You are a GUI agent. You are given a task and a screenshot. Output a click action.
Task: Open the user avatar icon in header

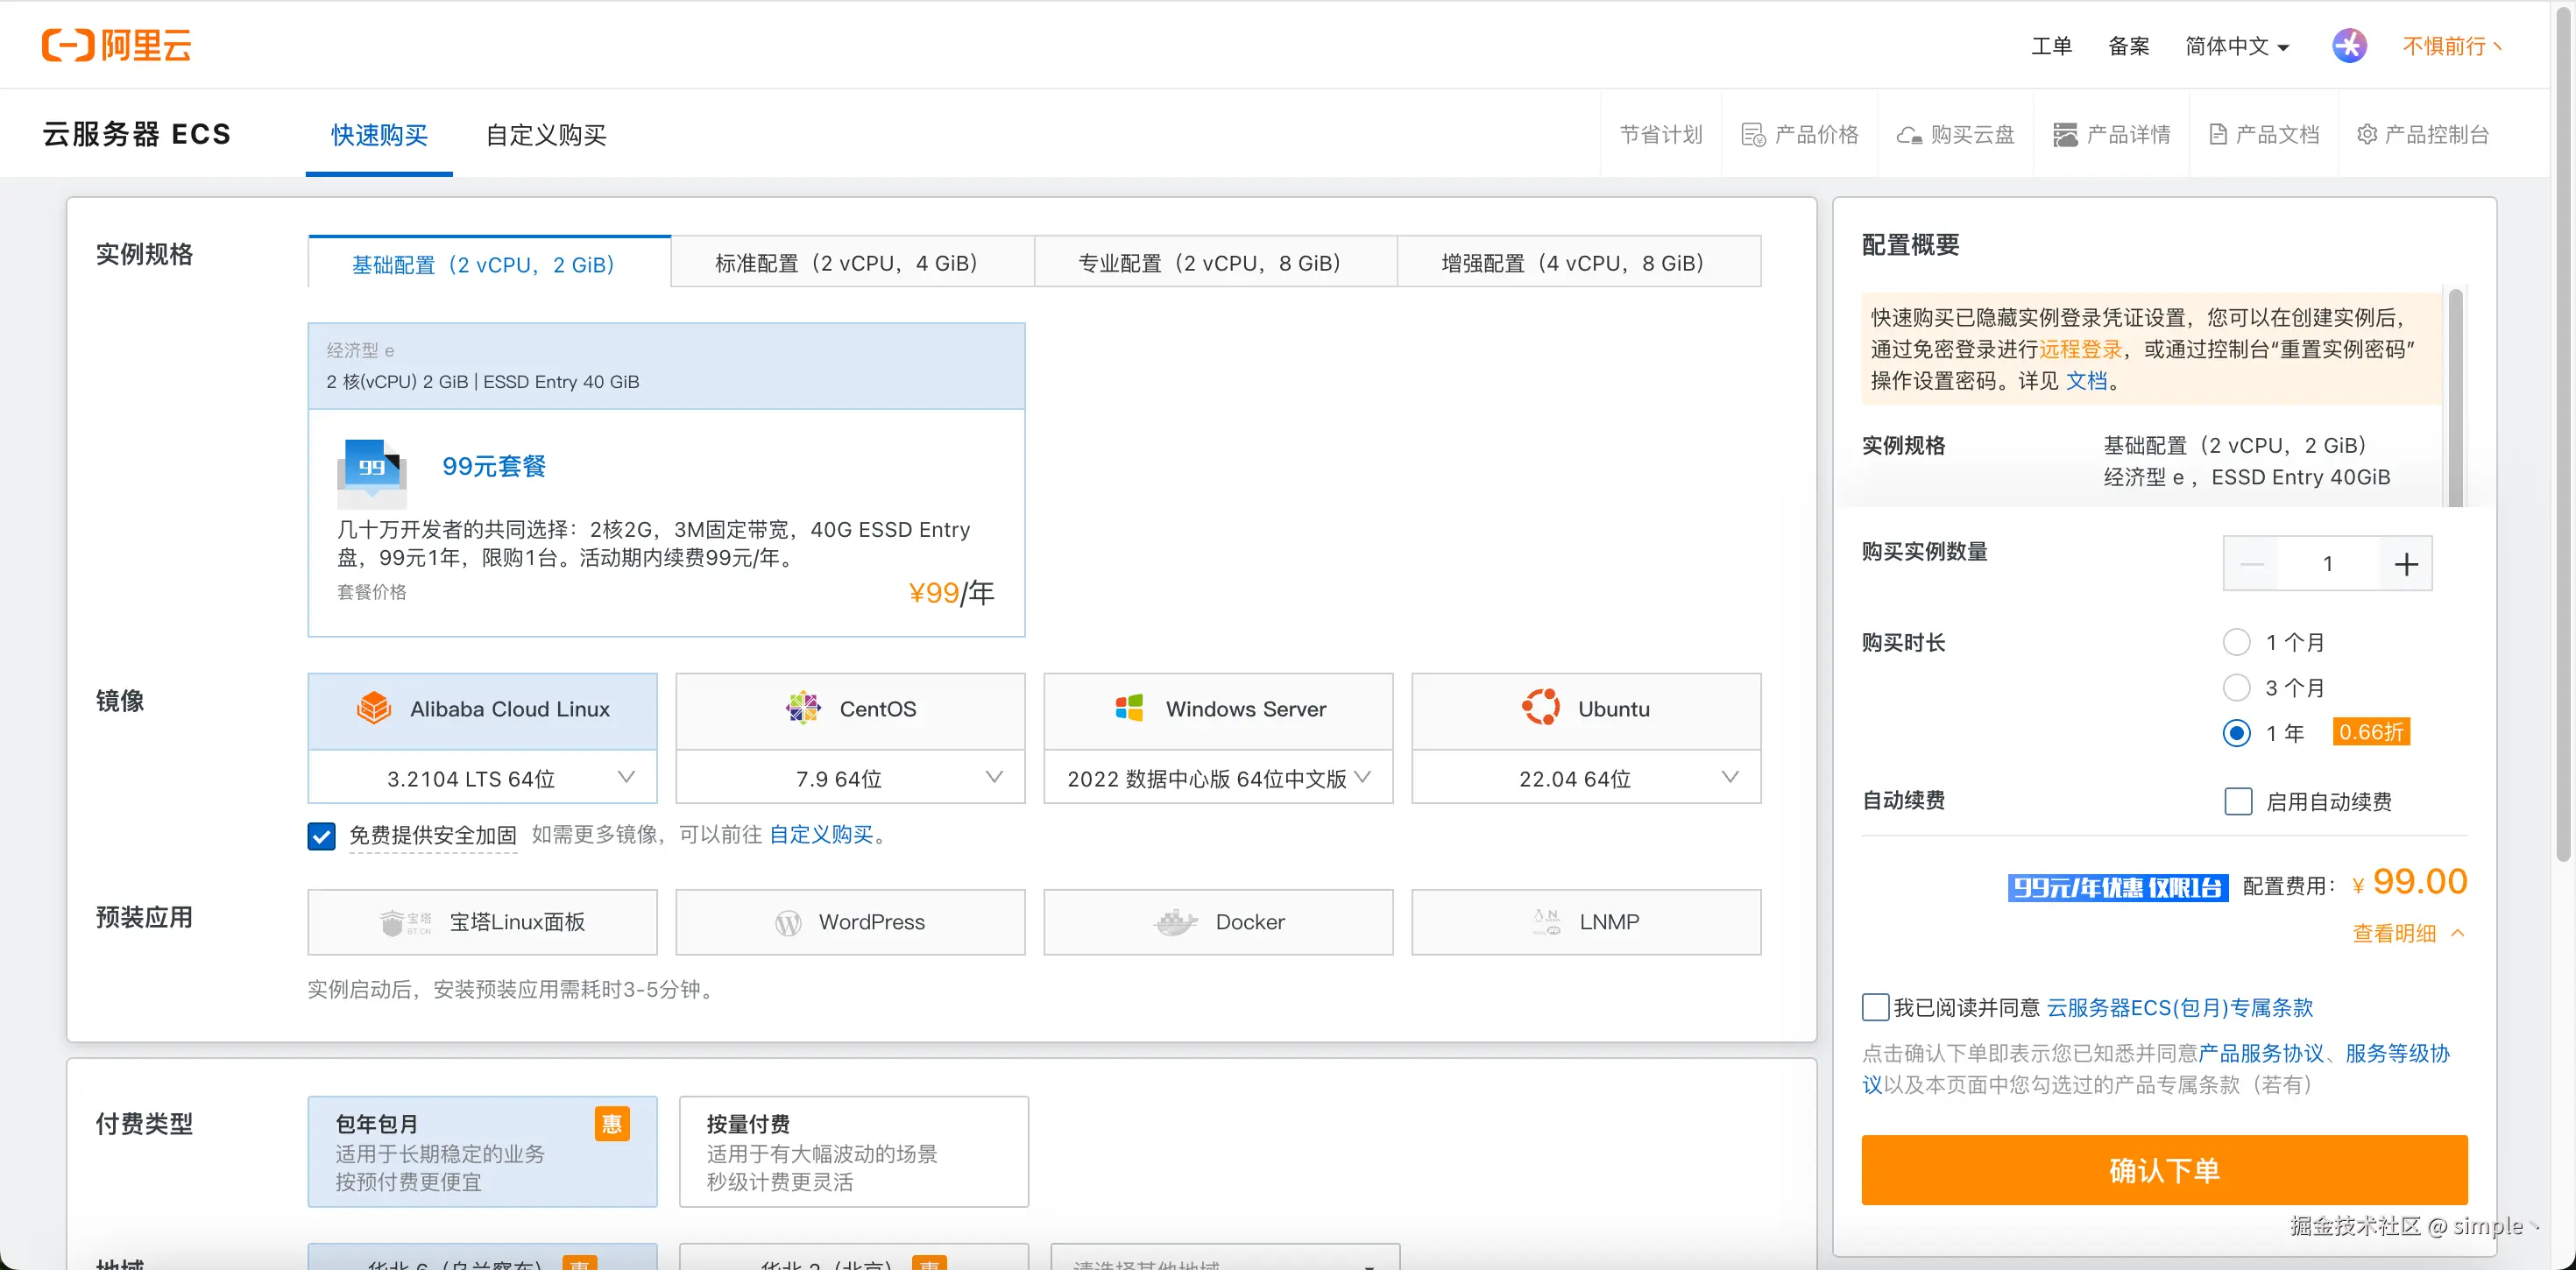[x=2349, y=46]
